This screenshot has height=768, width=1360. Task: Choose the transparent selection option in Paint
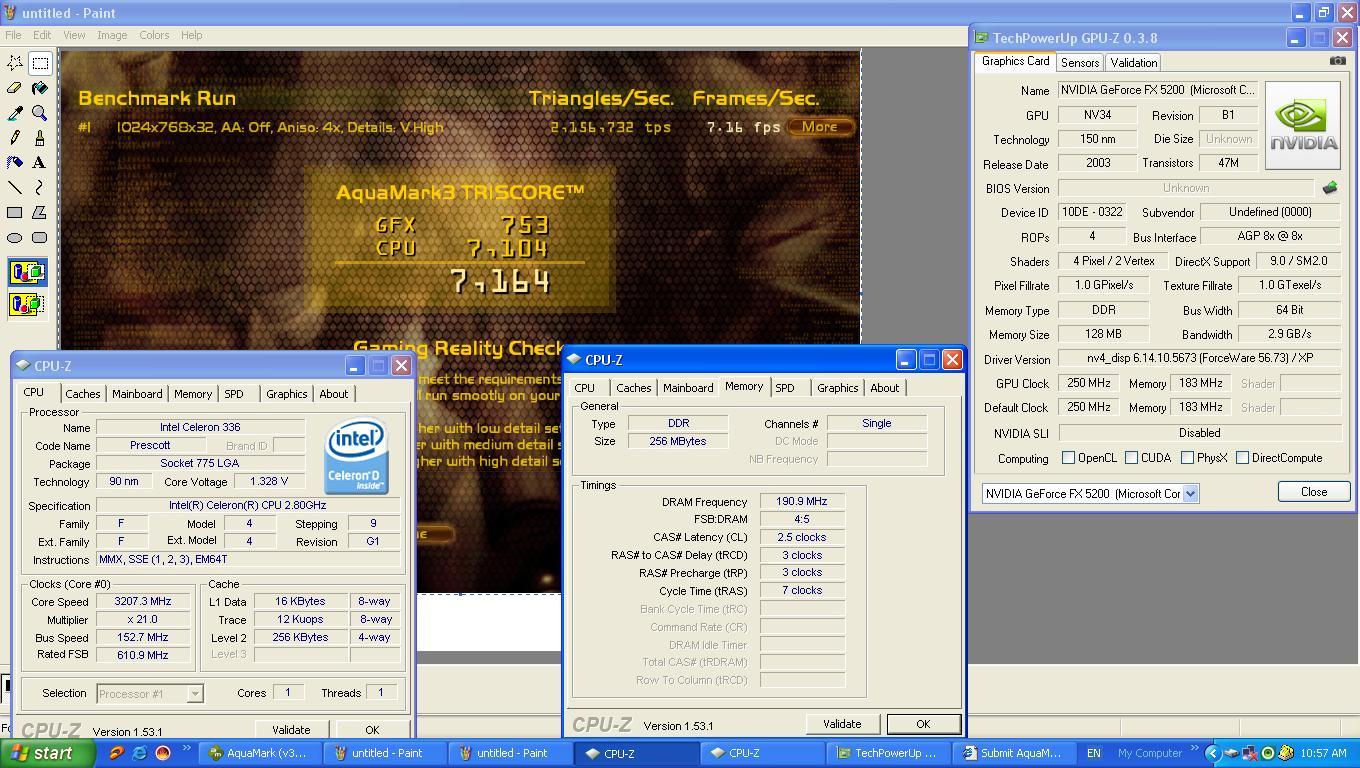(x=27, y=304)
